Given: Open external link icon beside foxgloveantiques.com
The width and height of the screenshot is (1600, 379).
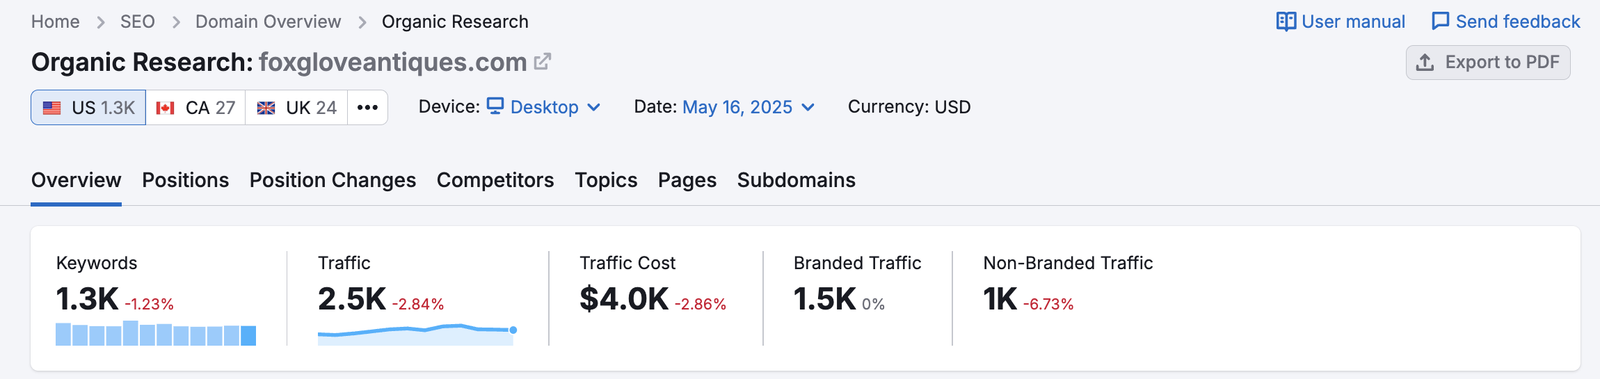Looking at the screenshot, I should [x=542, y=62].
